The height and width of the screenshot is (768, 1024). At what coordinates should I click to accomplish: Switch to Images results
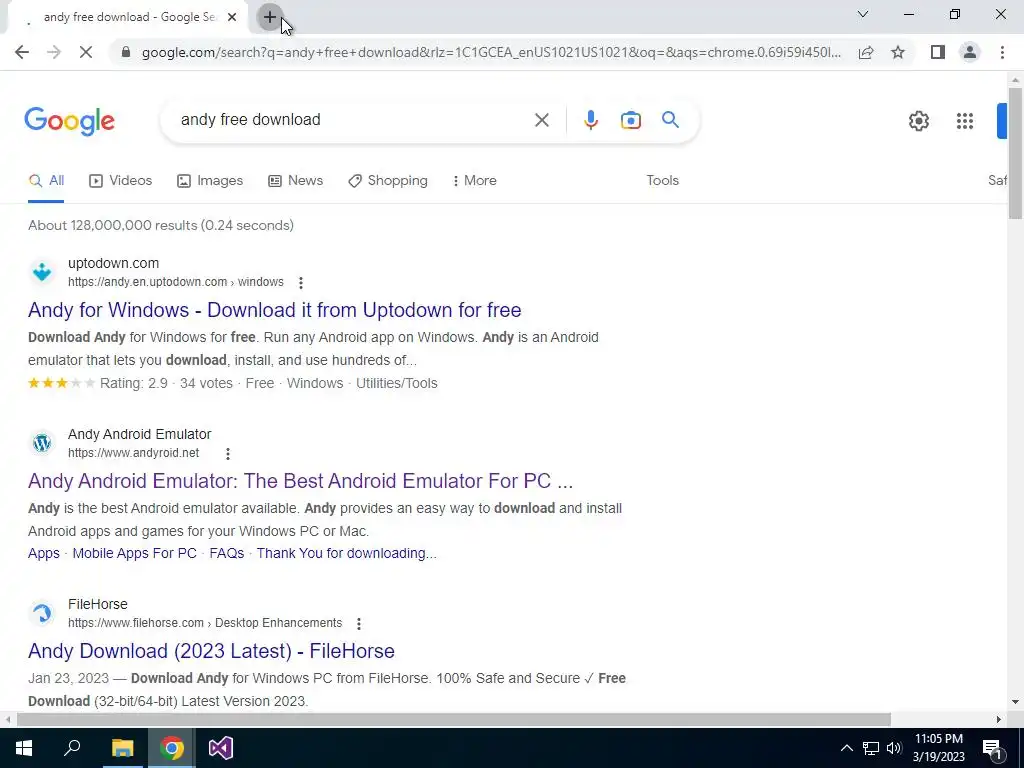[210, 181]
